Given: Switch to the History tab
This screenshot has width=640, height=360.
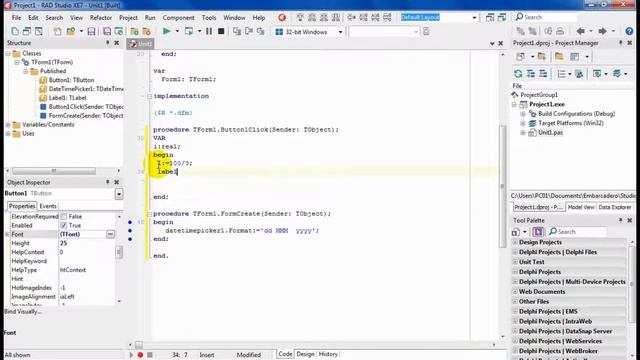Looking at the screenshot, I should (x=328, y=354).
